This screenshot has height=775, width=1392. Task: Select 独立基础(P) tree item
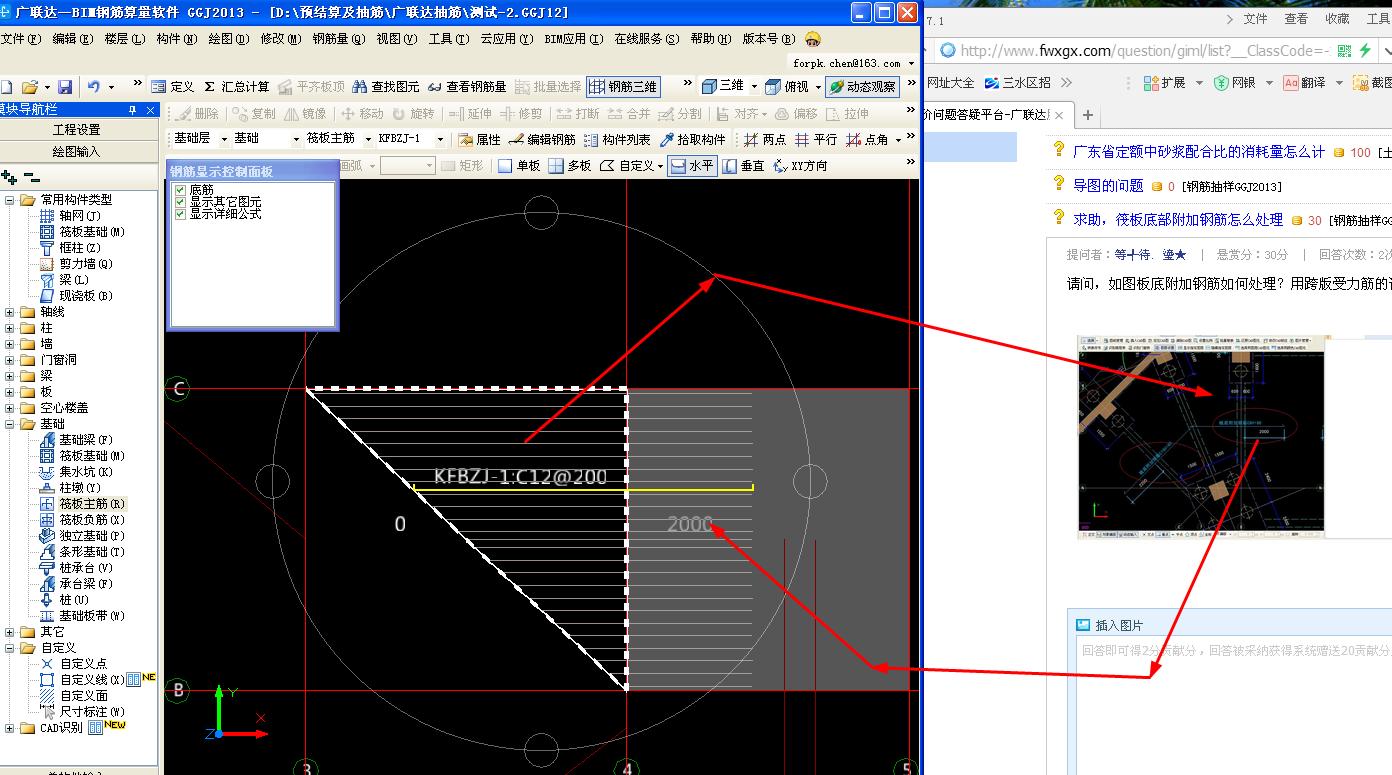point(82,536)
